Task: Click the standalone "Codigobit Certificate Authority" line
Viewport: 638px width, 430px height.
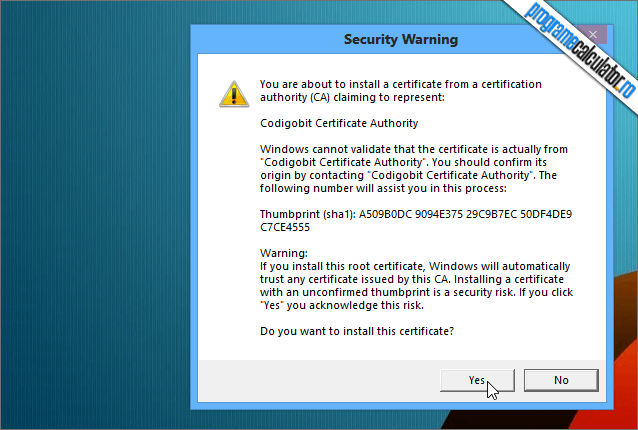Action: 339,123
